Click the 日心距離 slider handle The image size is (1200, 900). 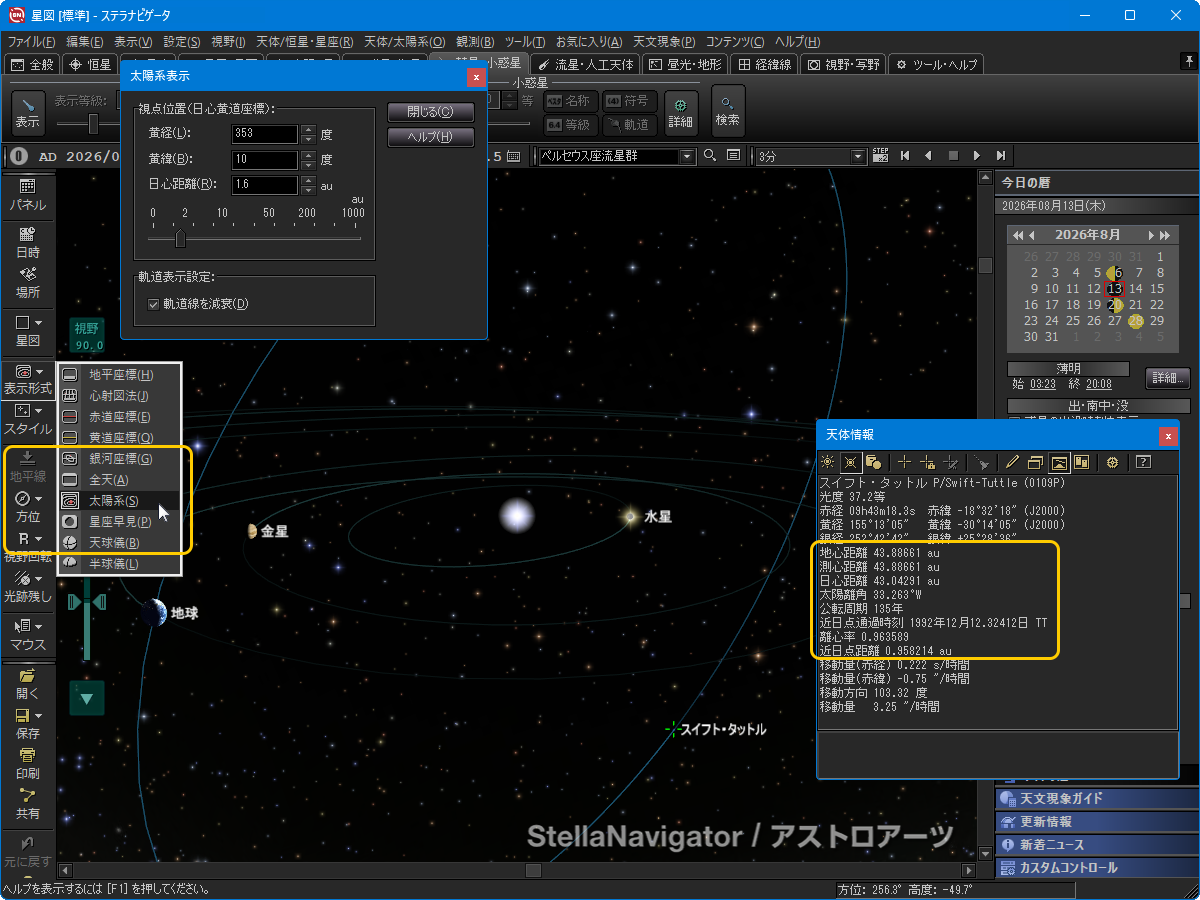[x=180, y=238]
